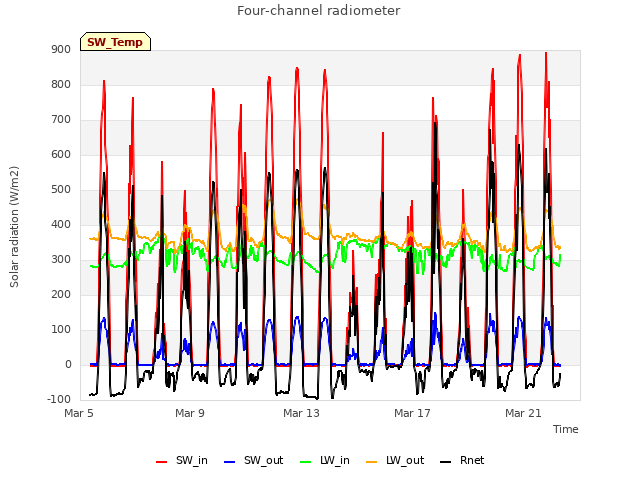Click the 400 y-axis tick label
640x480 pixels.
coord(61,224)
